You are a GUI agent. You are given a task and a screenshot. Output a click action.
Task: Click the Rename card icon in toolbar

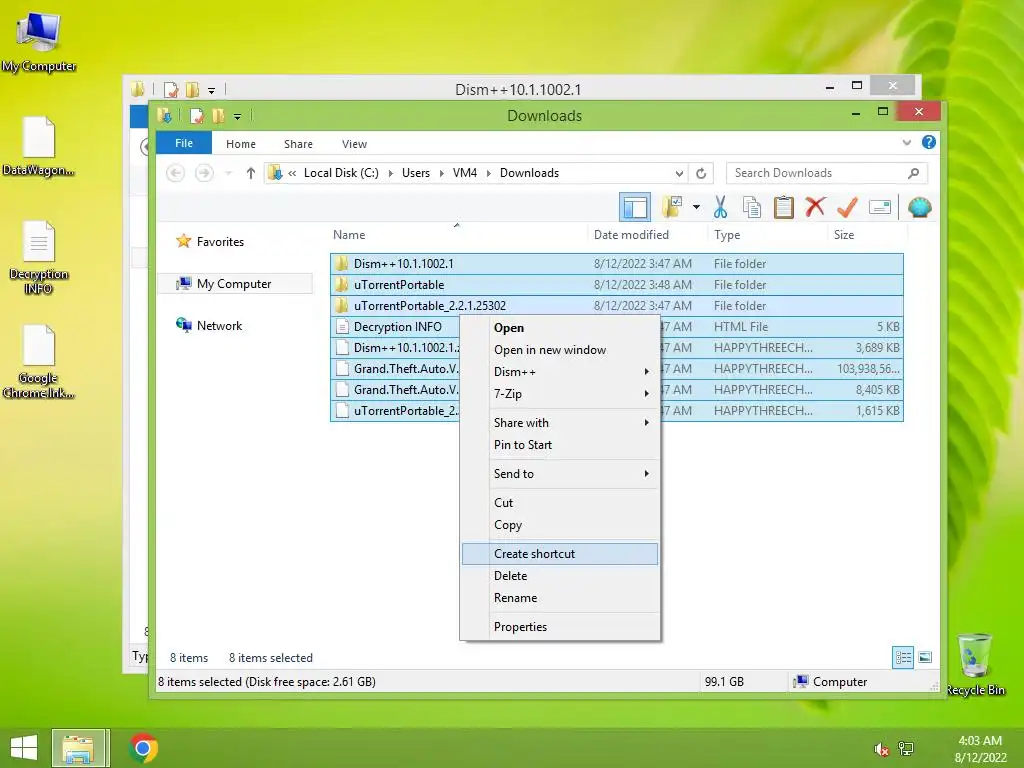point(880,208)
